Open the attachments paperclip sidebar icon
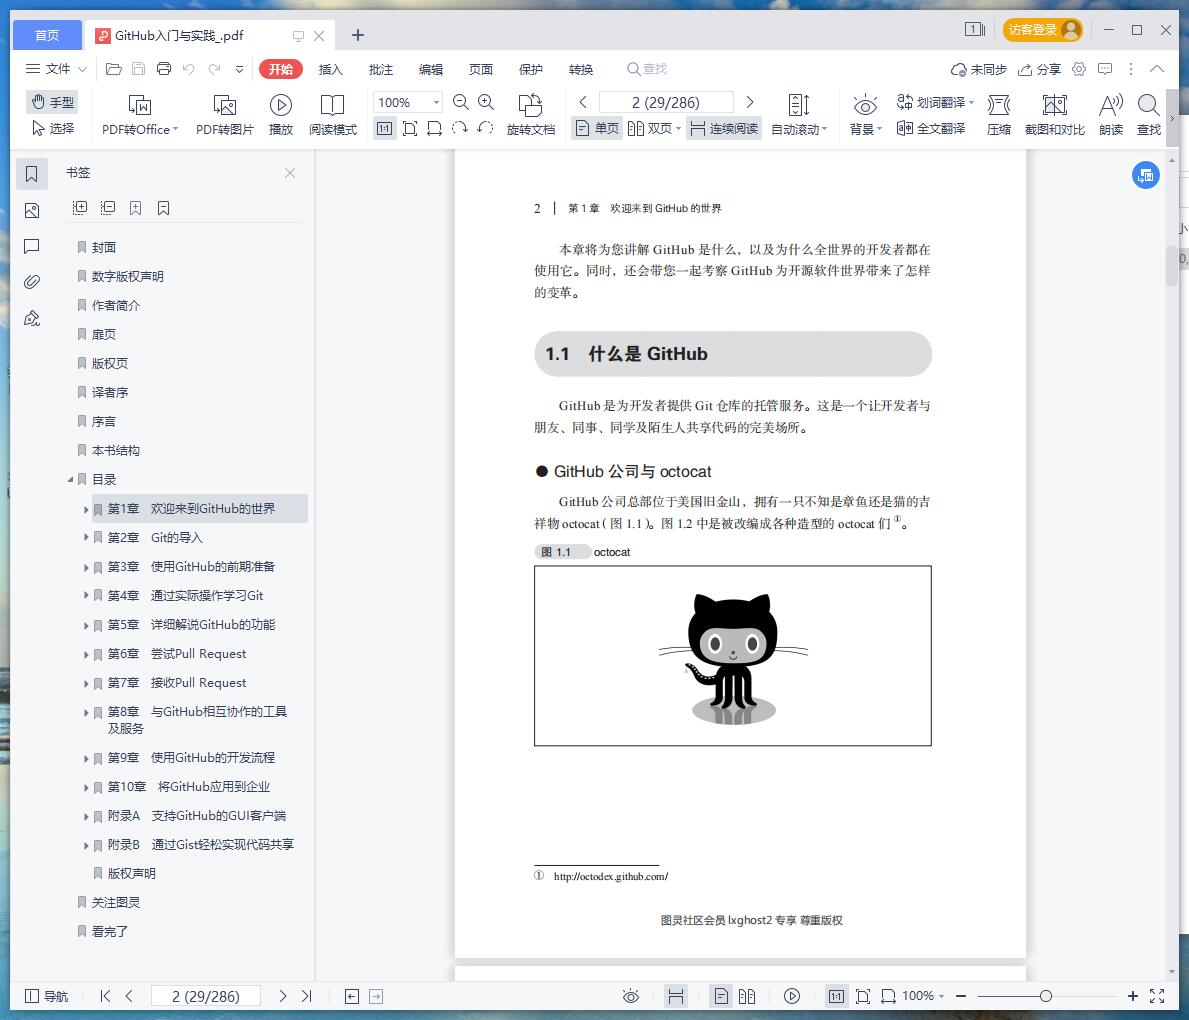This screenshot has height=1020, width=1189. pyautogui.click(x=32, y=282)
